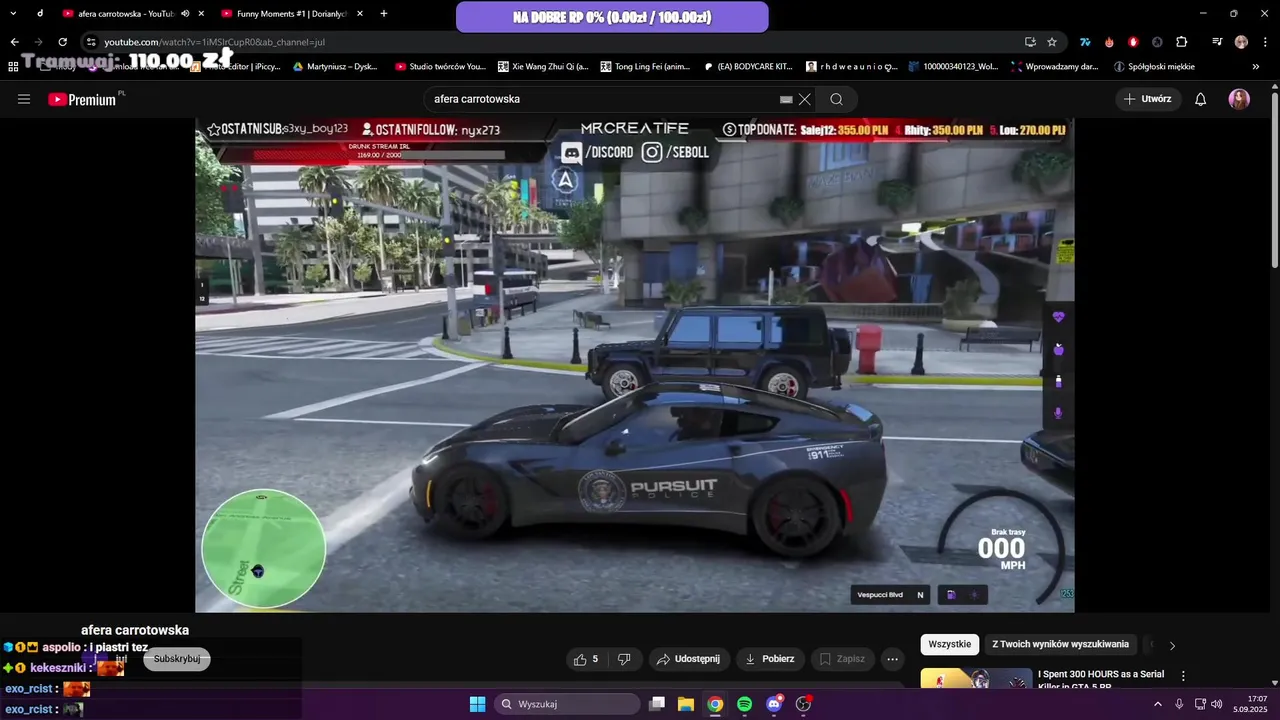
Task: Open the Spółgłoski miękkie bookmark
Action: 1153,67
